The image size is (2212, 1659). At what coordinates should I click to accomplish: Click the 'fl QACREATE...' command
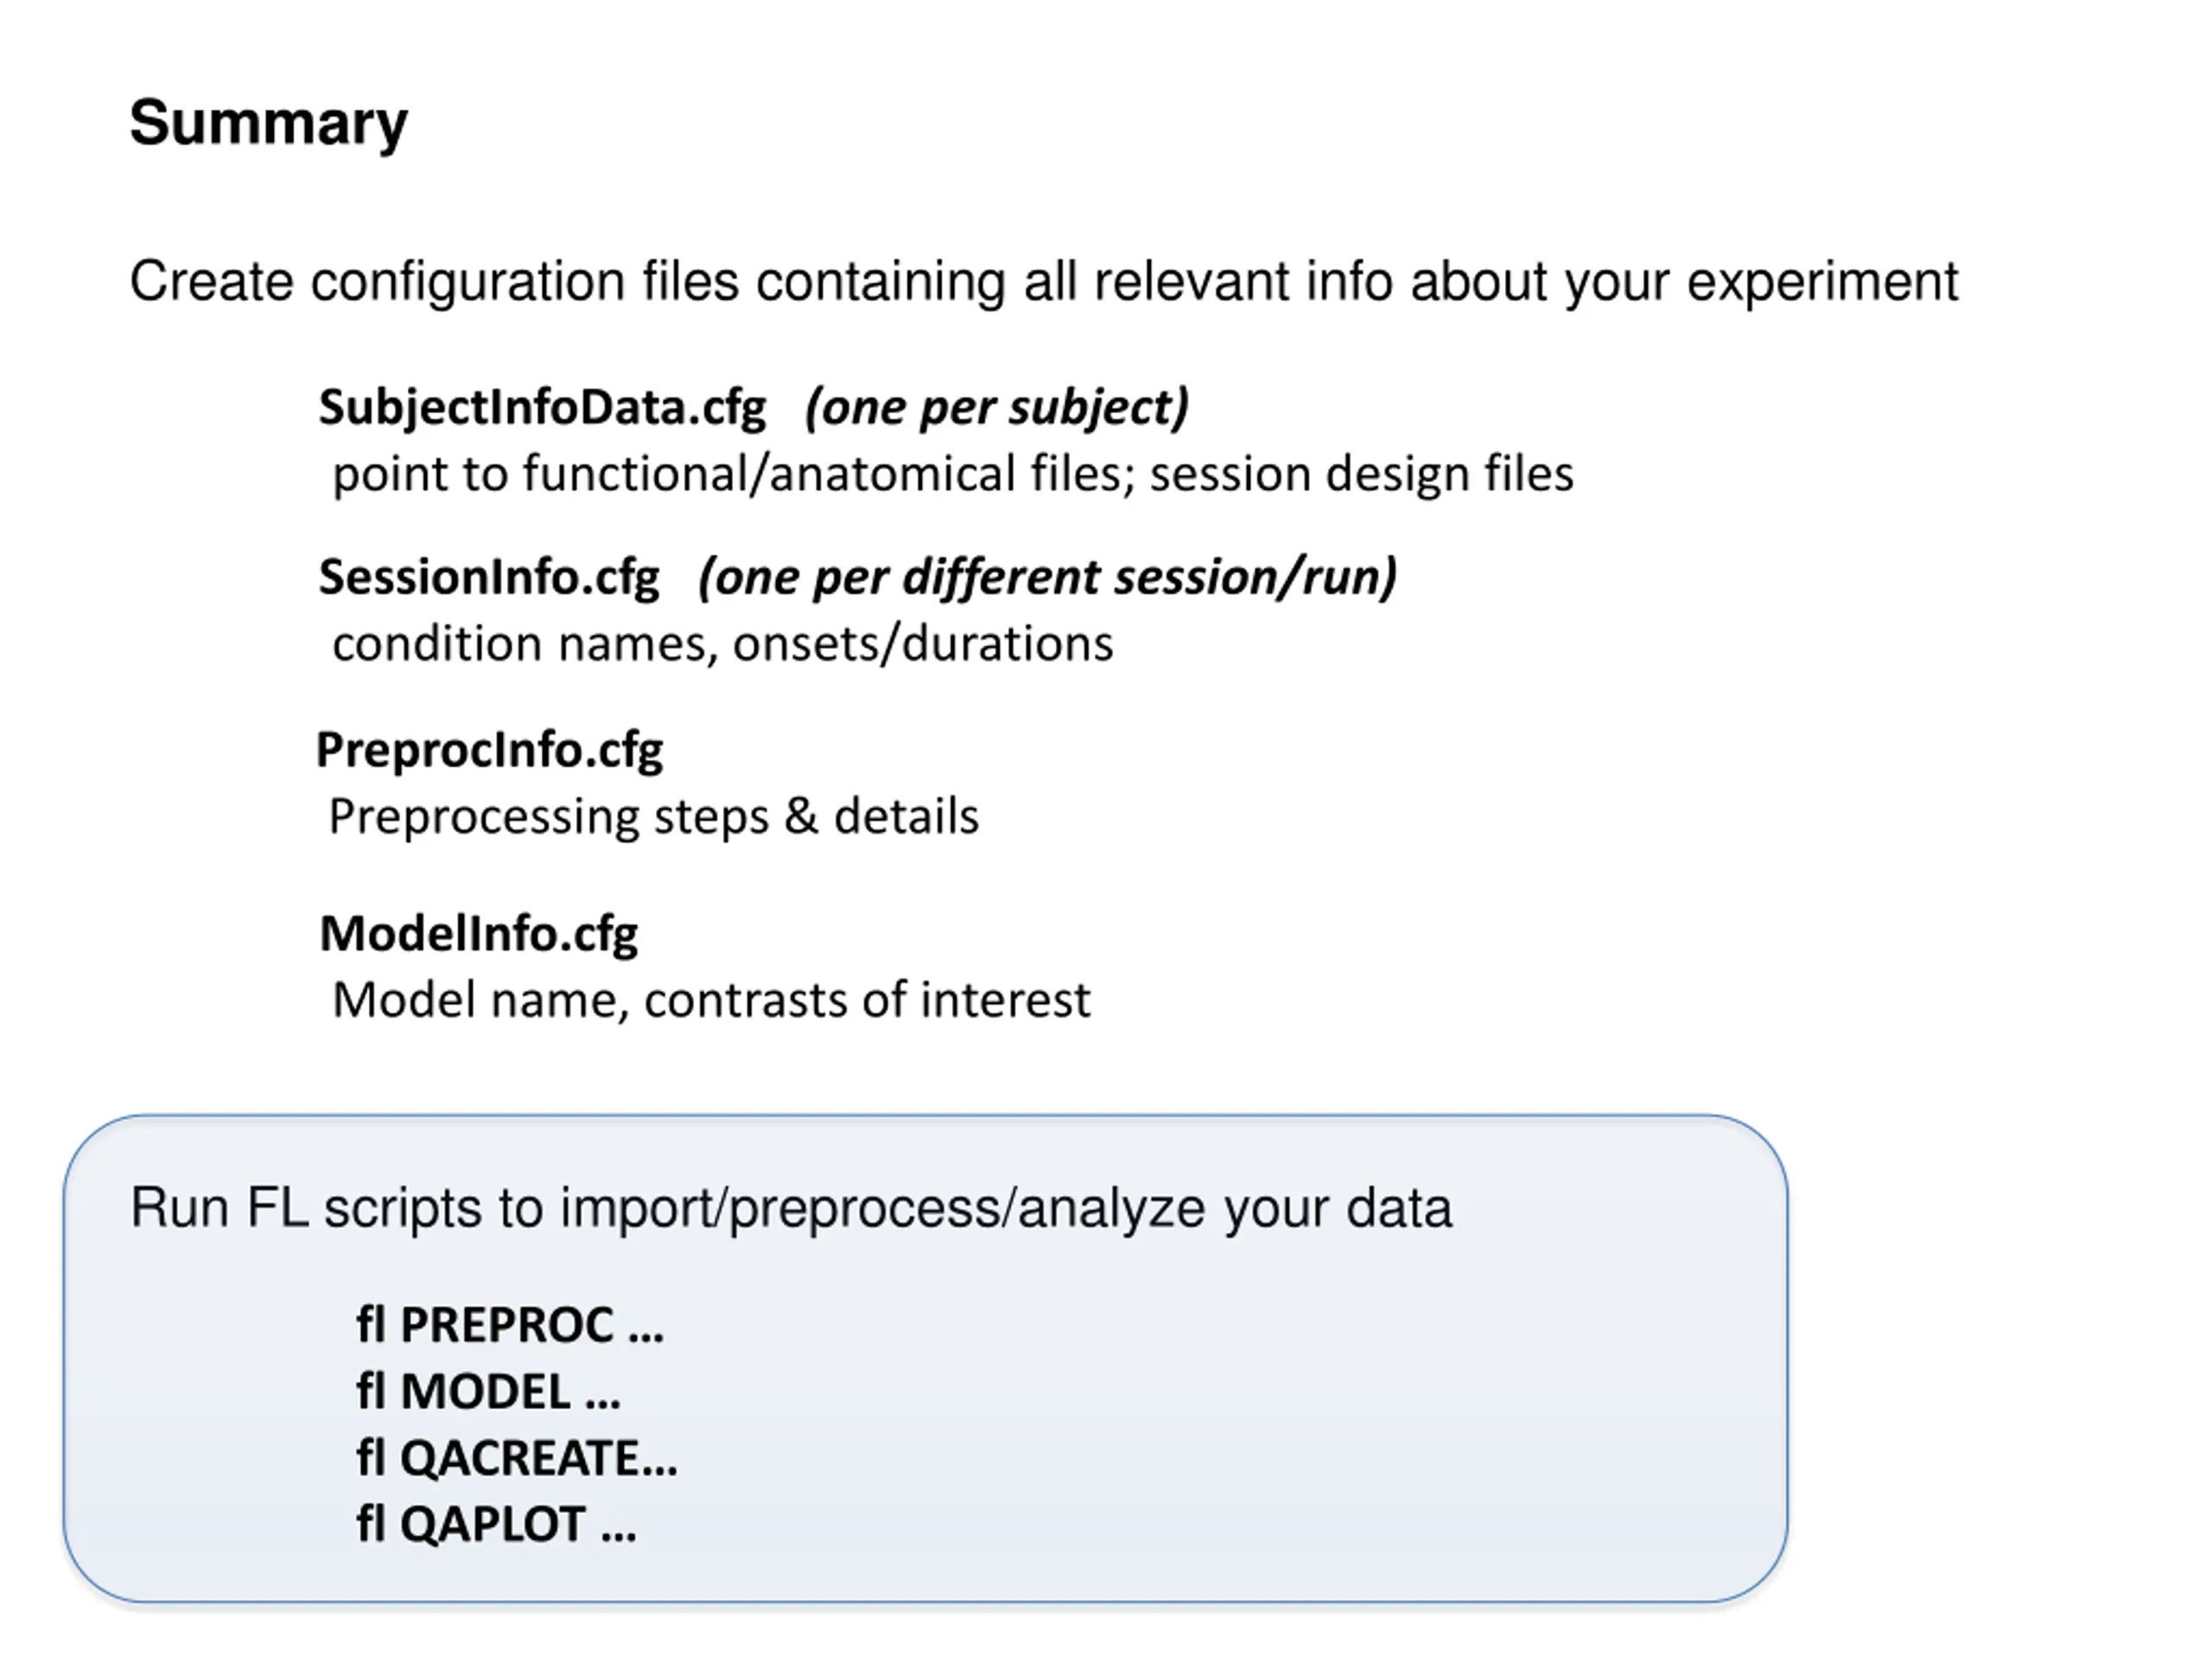[x=517, y=1459]
